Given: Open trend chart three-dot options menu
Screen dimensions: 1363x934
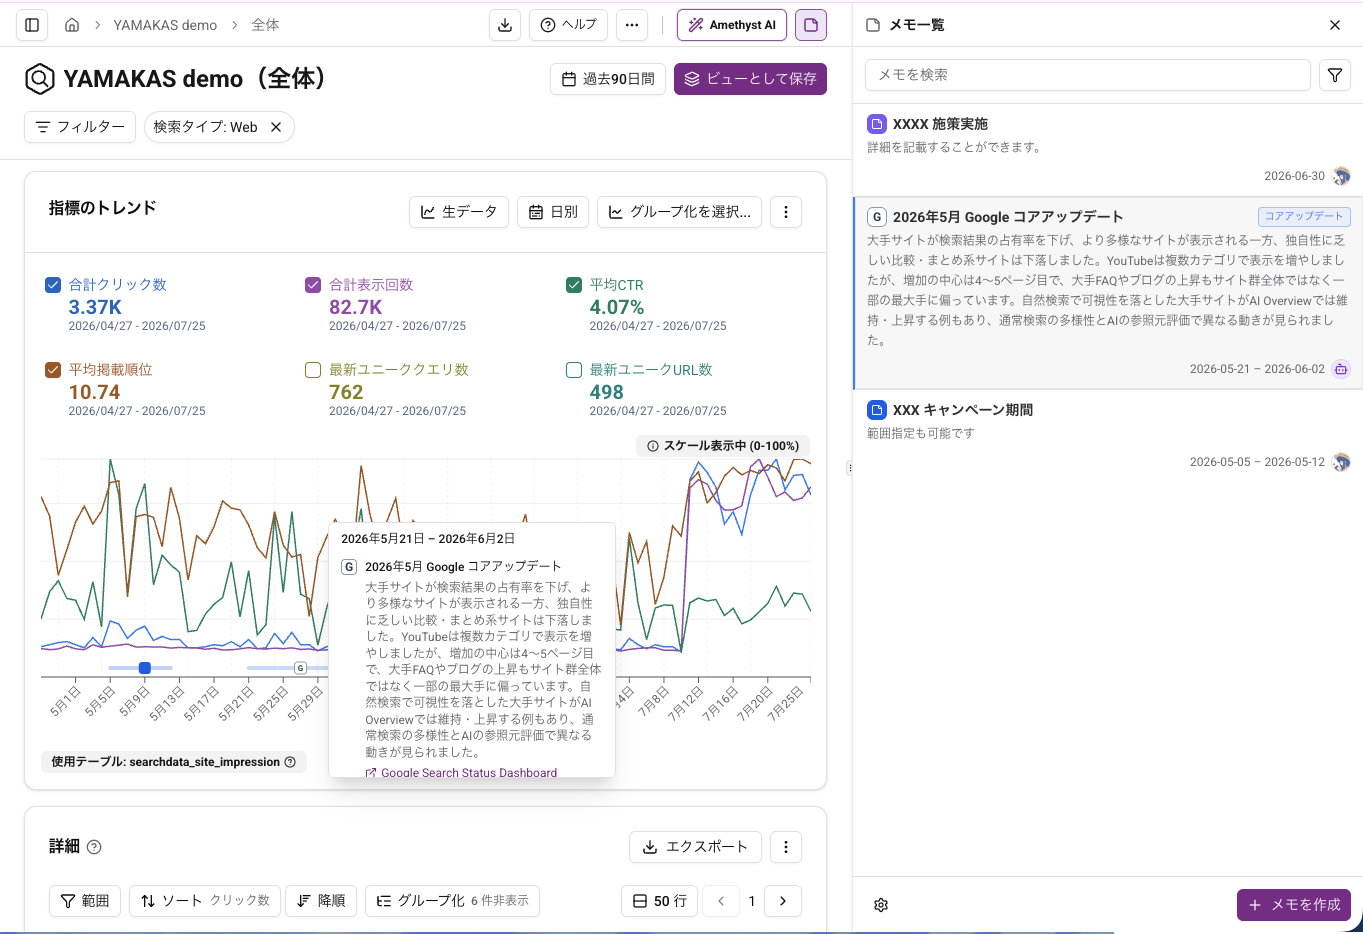Looking at the screenshot, I should pos(786,212).
